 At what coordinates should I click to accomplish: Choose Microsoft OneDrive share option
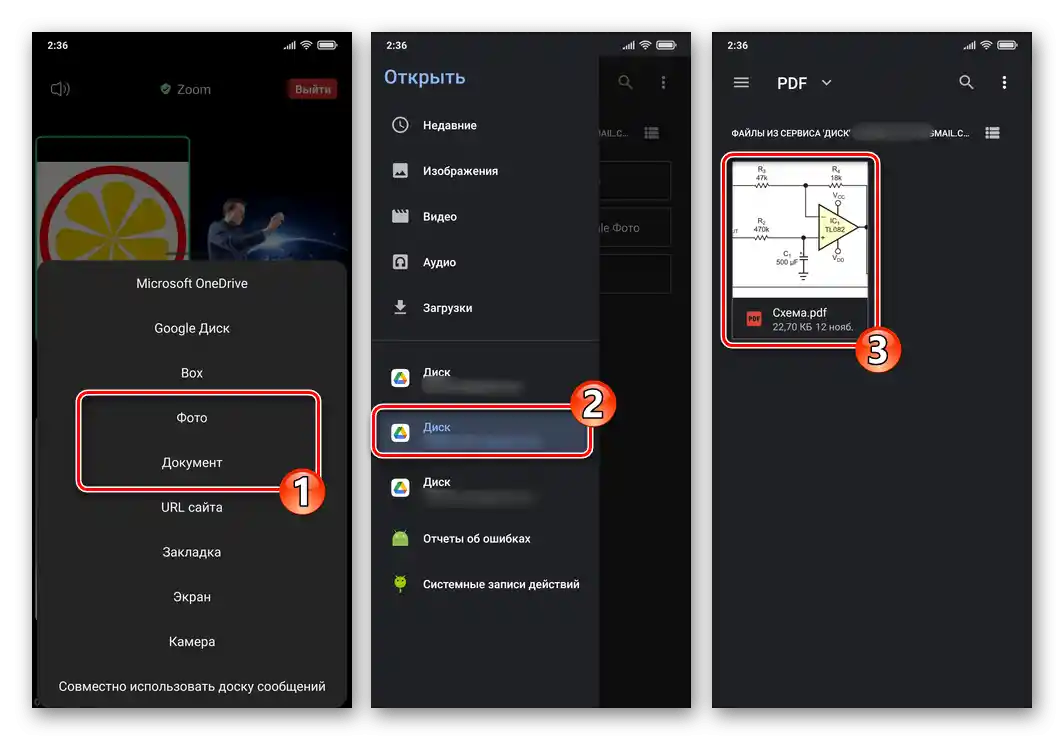coord(192,284)
